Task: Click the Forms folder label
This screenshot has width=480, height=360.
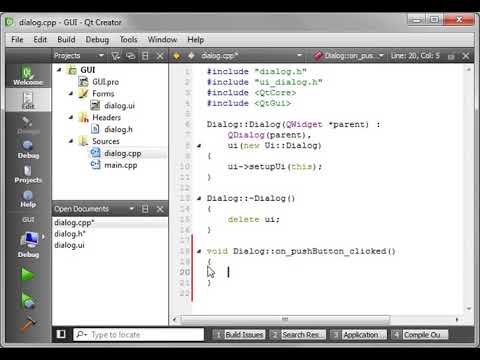Action: click(x=103, y=94)
